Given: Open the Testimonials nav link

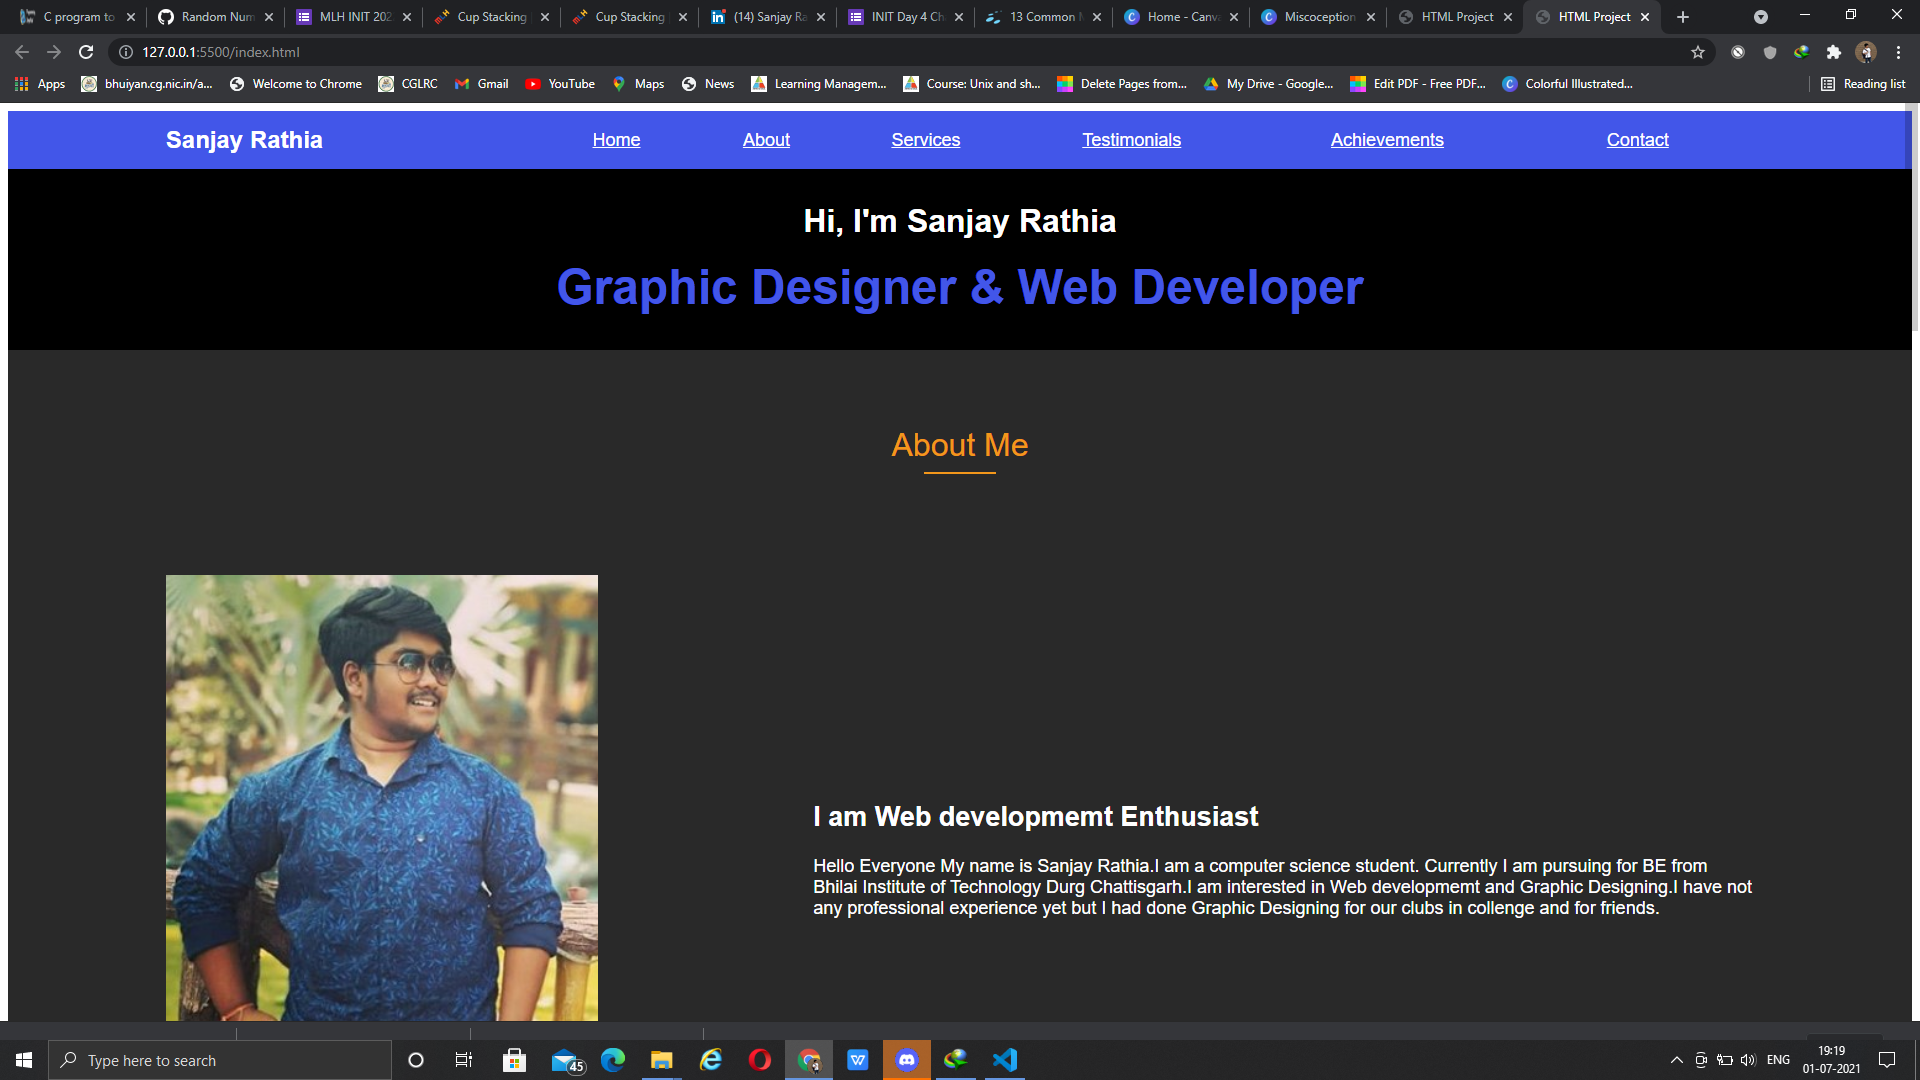Looking at the screenshot, I should coord(1131,140).
